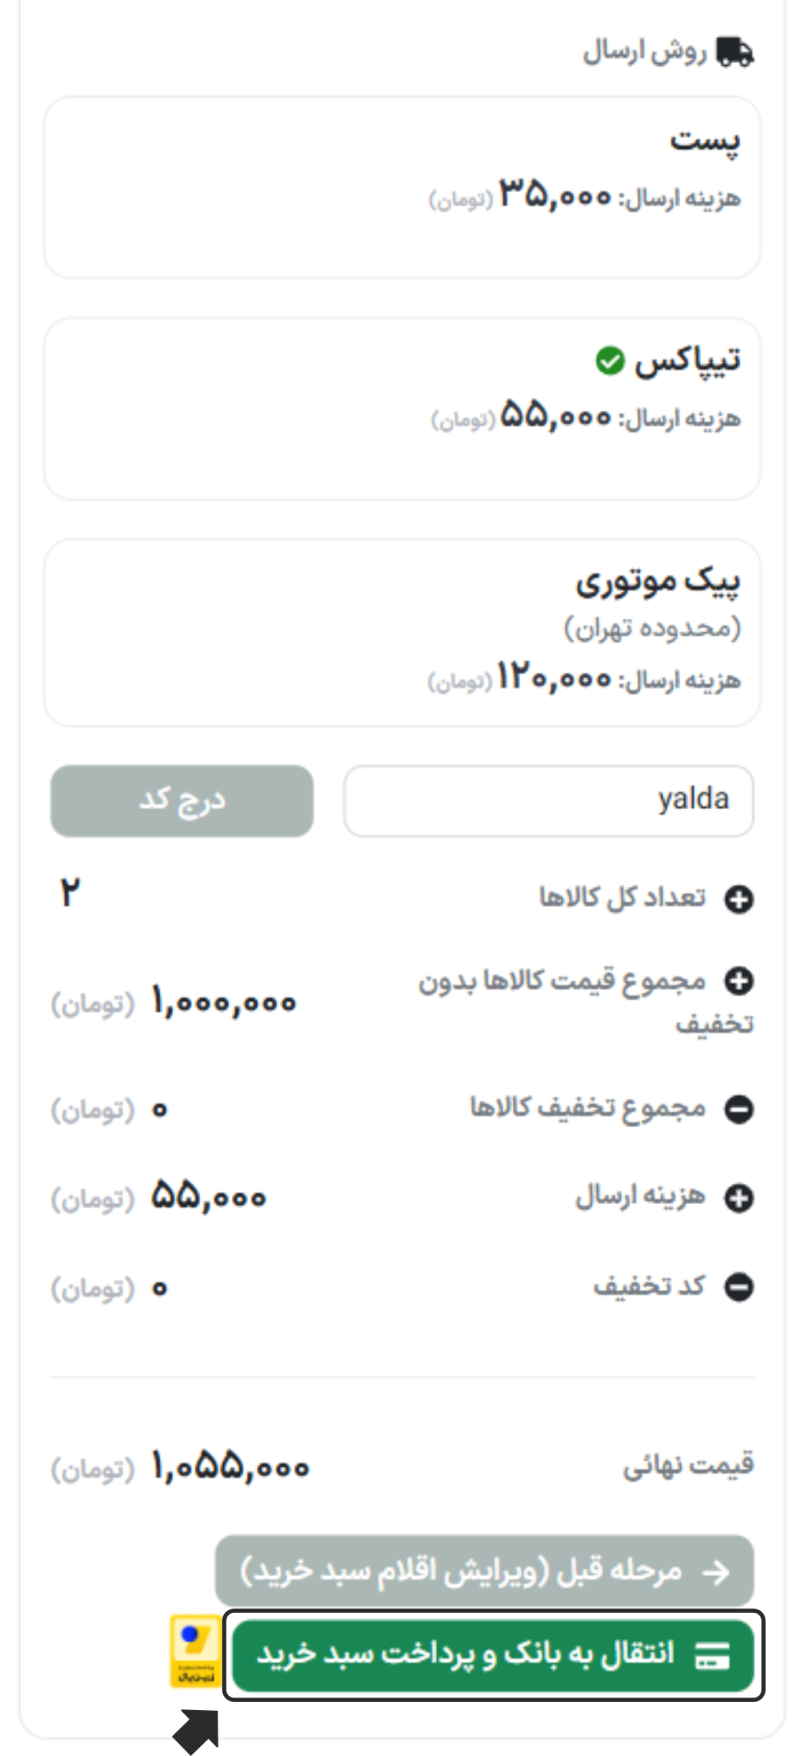800x1756 pixels.
Task: Click the green checkmark next to Tipax
Action: point(609,361)
